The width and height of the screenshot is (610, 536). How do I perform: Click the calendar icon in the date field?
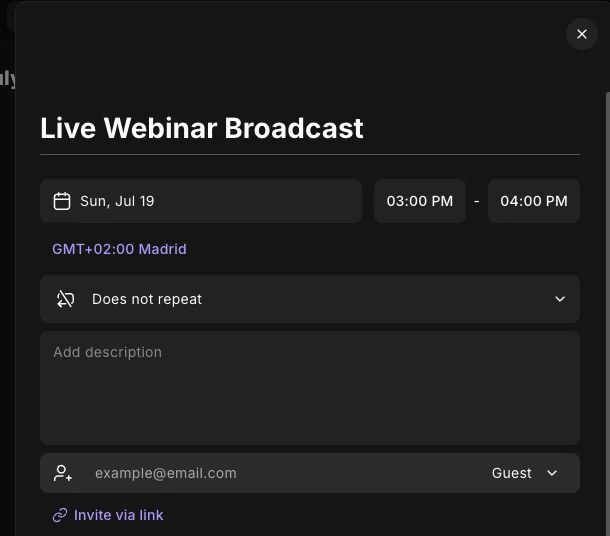point(62,201)
